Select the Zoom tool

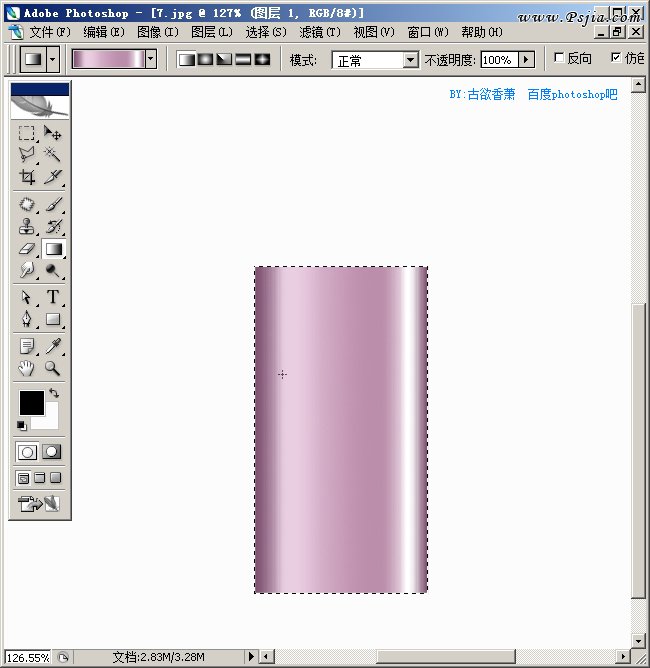click(x=53, y=368)
